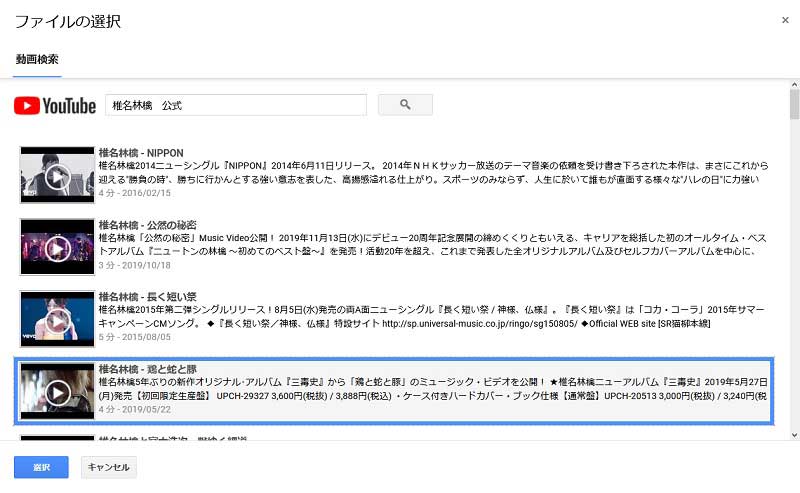The width and height of the screenshot is (800, 493).
Task: Click the キャンセル button
Action: (x=109, y=467)
